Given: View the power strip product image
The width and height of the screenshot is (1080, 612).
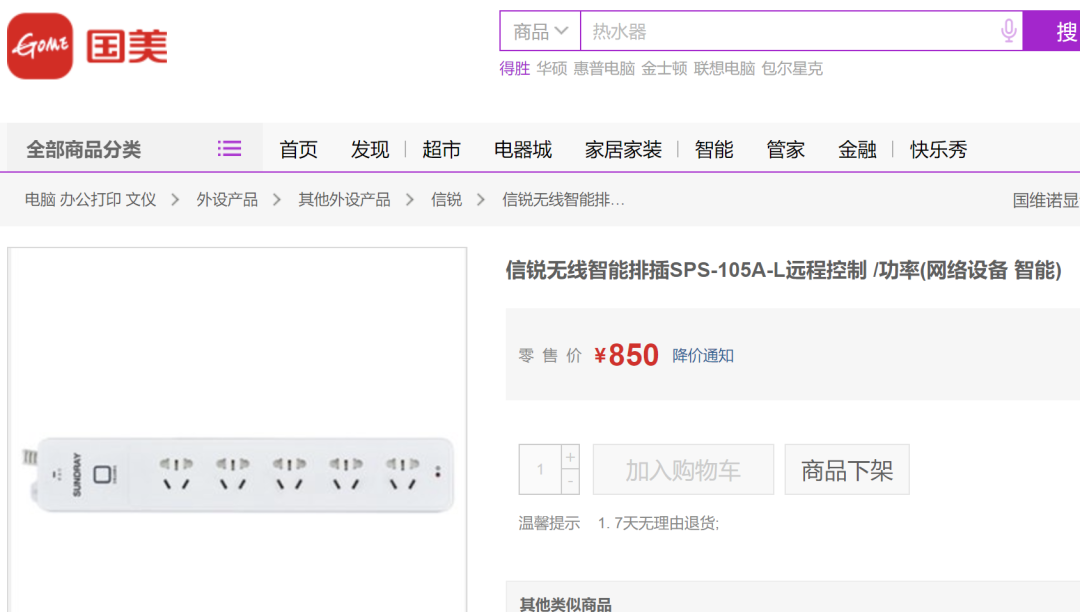Looking at the screenshot, I should pos(237,474).
